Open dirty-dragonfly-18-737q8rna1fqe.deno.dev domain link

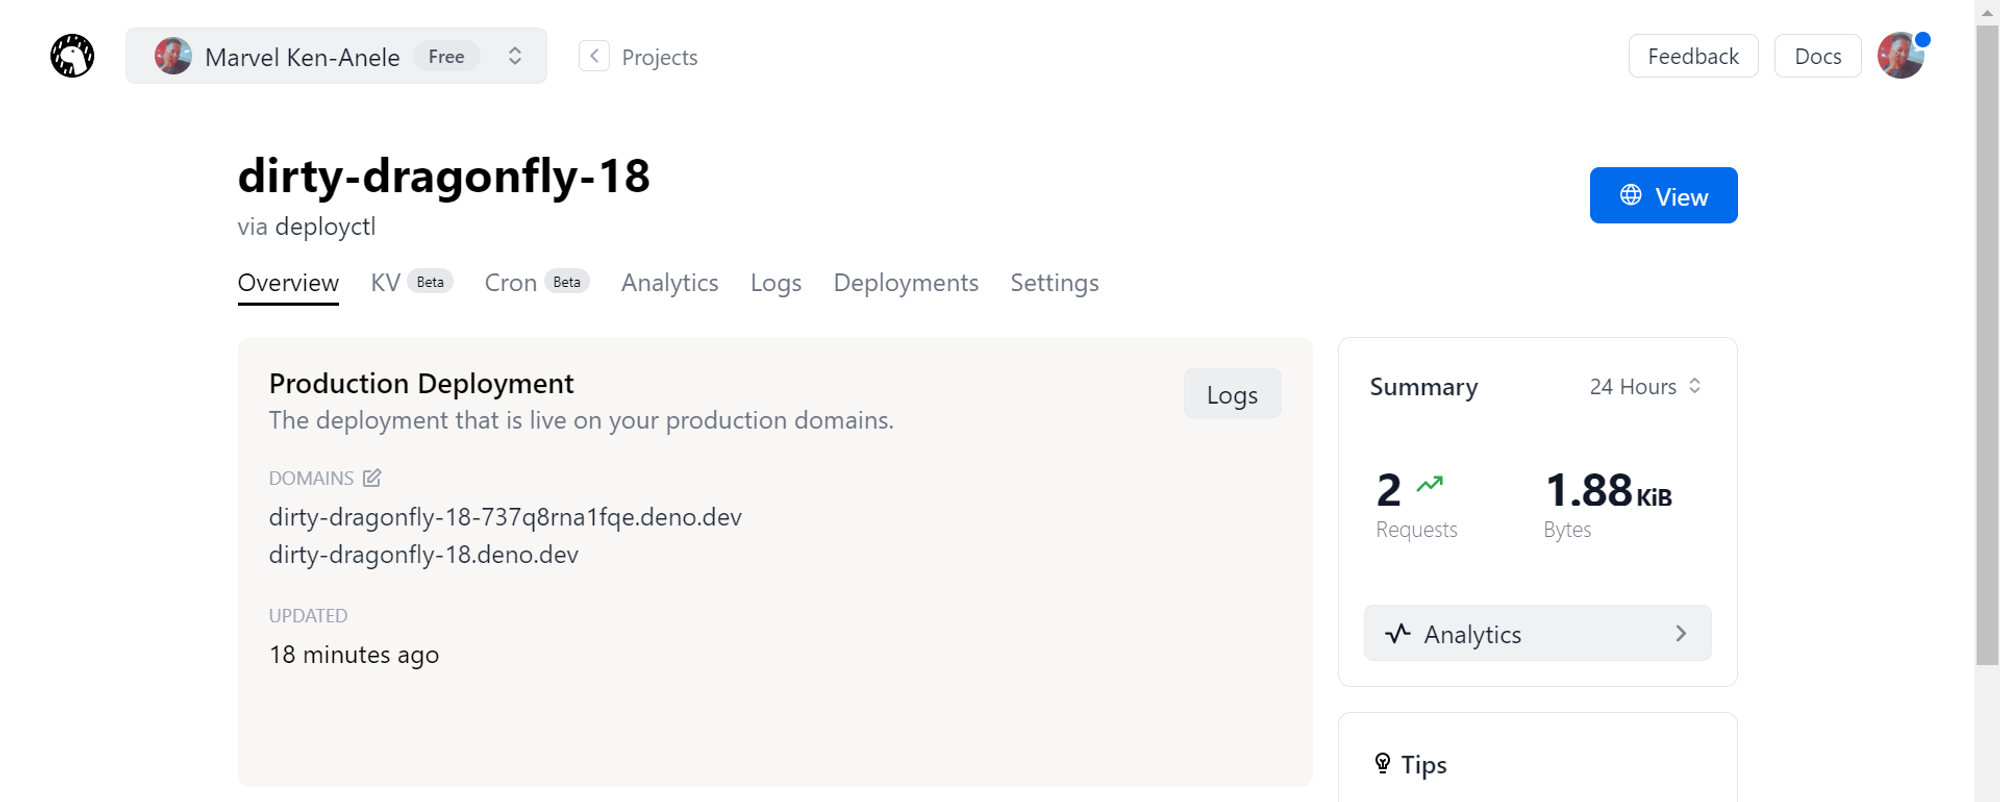(505, 517)
